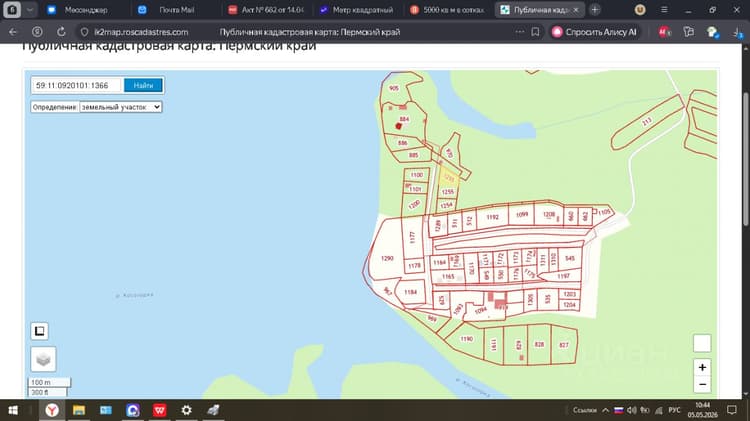Switch to the Метр квадратный tab

(x=356, y=10)
